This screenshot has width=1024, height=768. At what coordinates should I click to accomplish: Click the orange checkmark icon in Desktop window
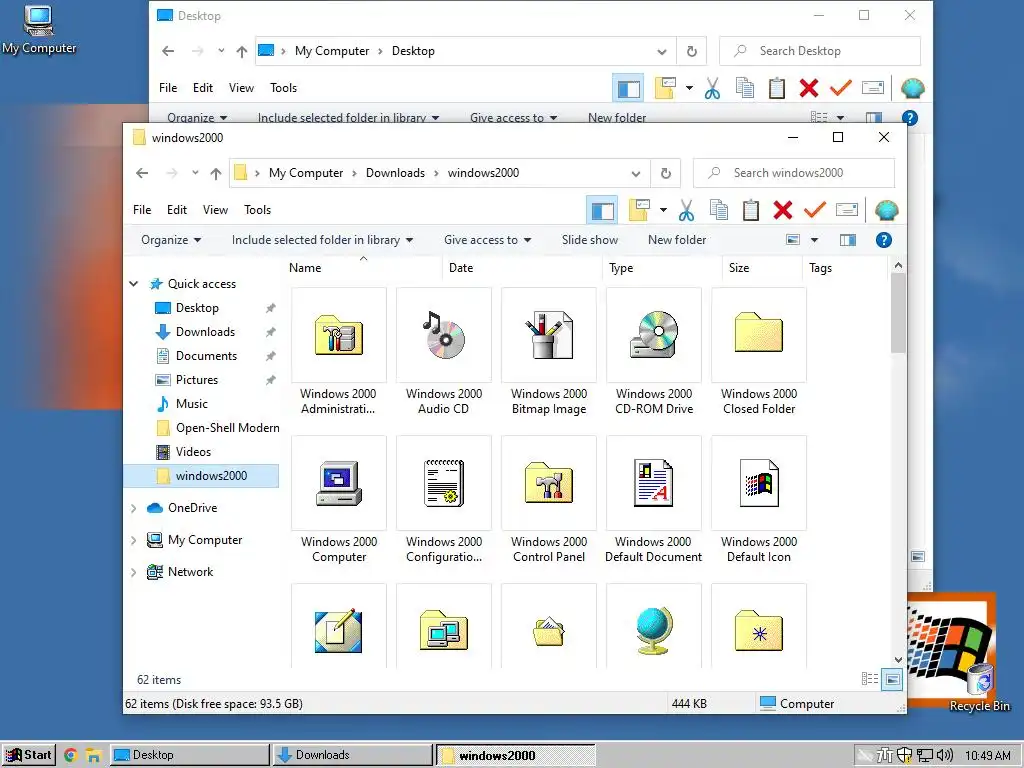click(x=840, y=88)
